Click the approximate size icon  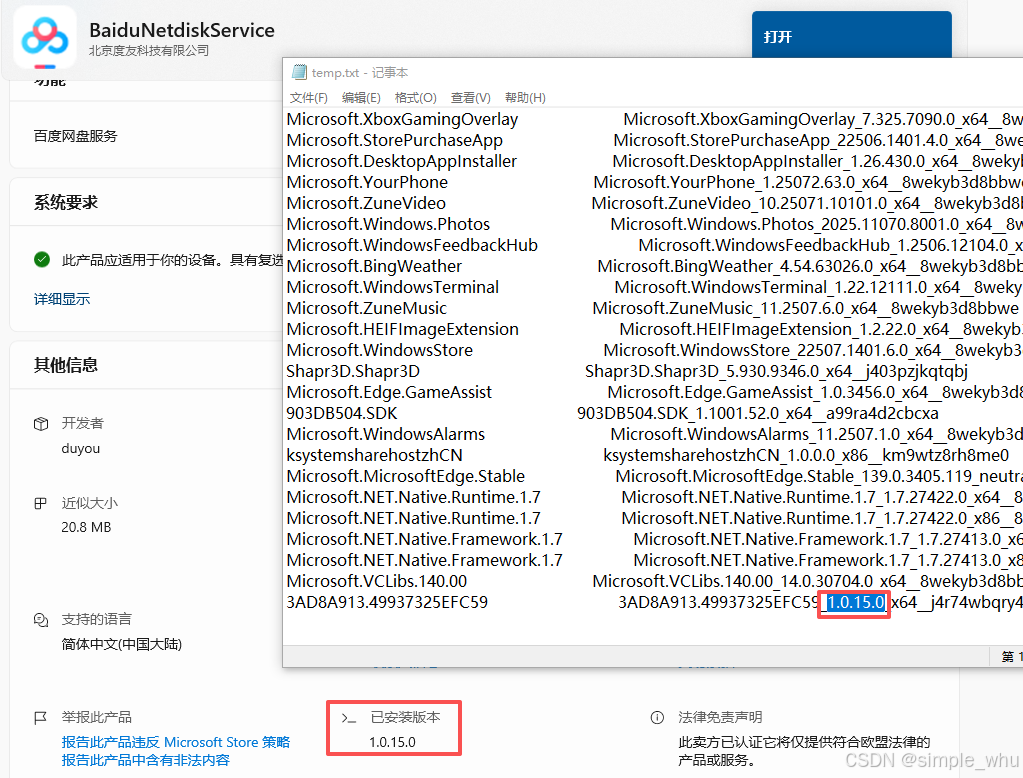pyautogui.click(x=40, y=503)
